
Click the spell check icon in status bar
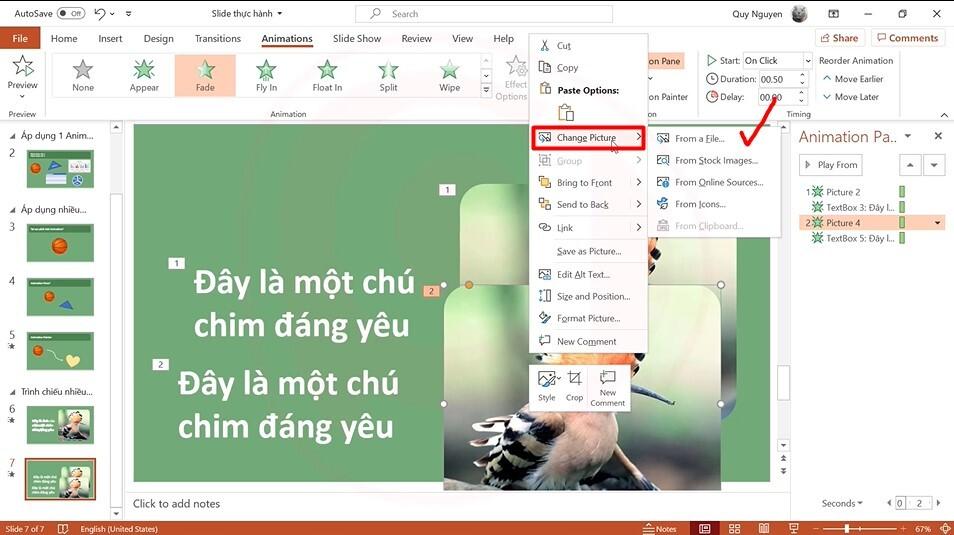(x=63, y=528)
